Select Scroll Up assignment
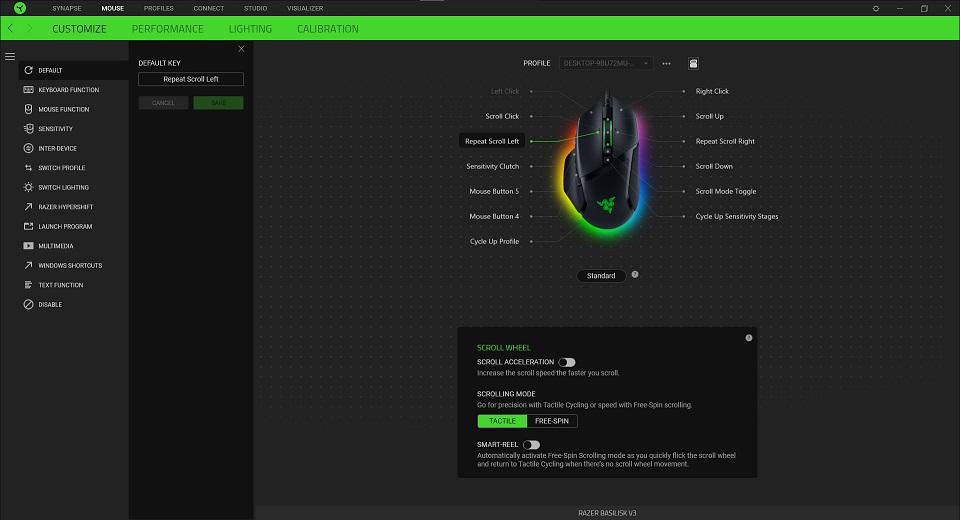The image size is (960, 520). coord(710,116)
